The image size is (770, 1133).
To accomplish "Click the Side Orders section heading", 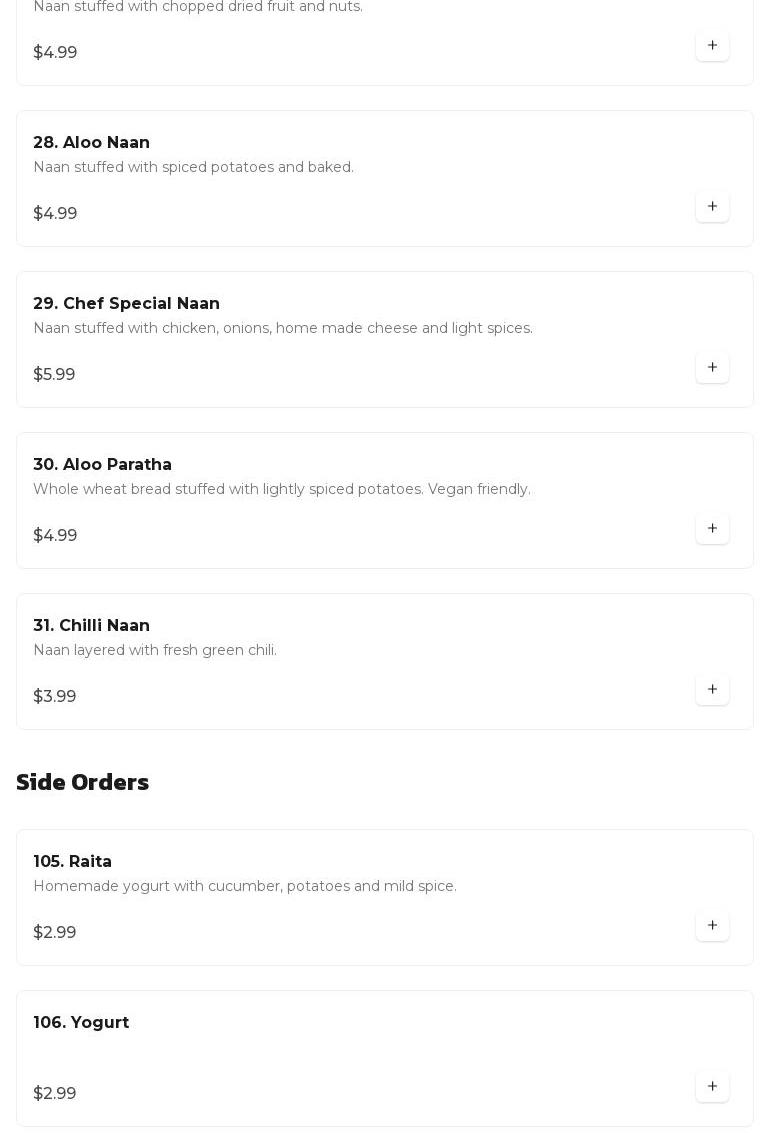I will tap(82, 783).
